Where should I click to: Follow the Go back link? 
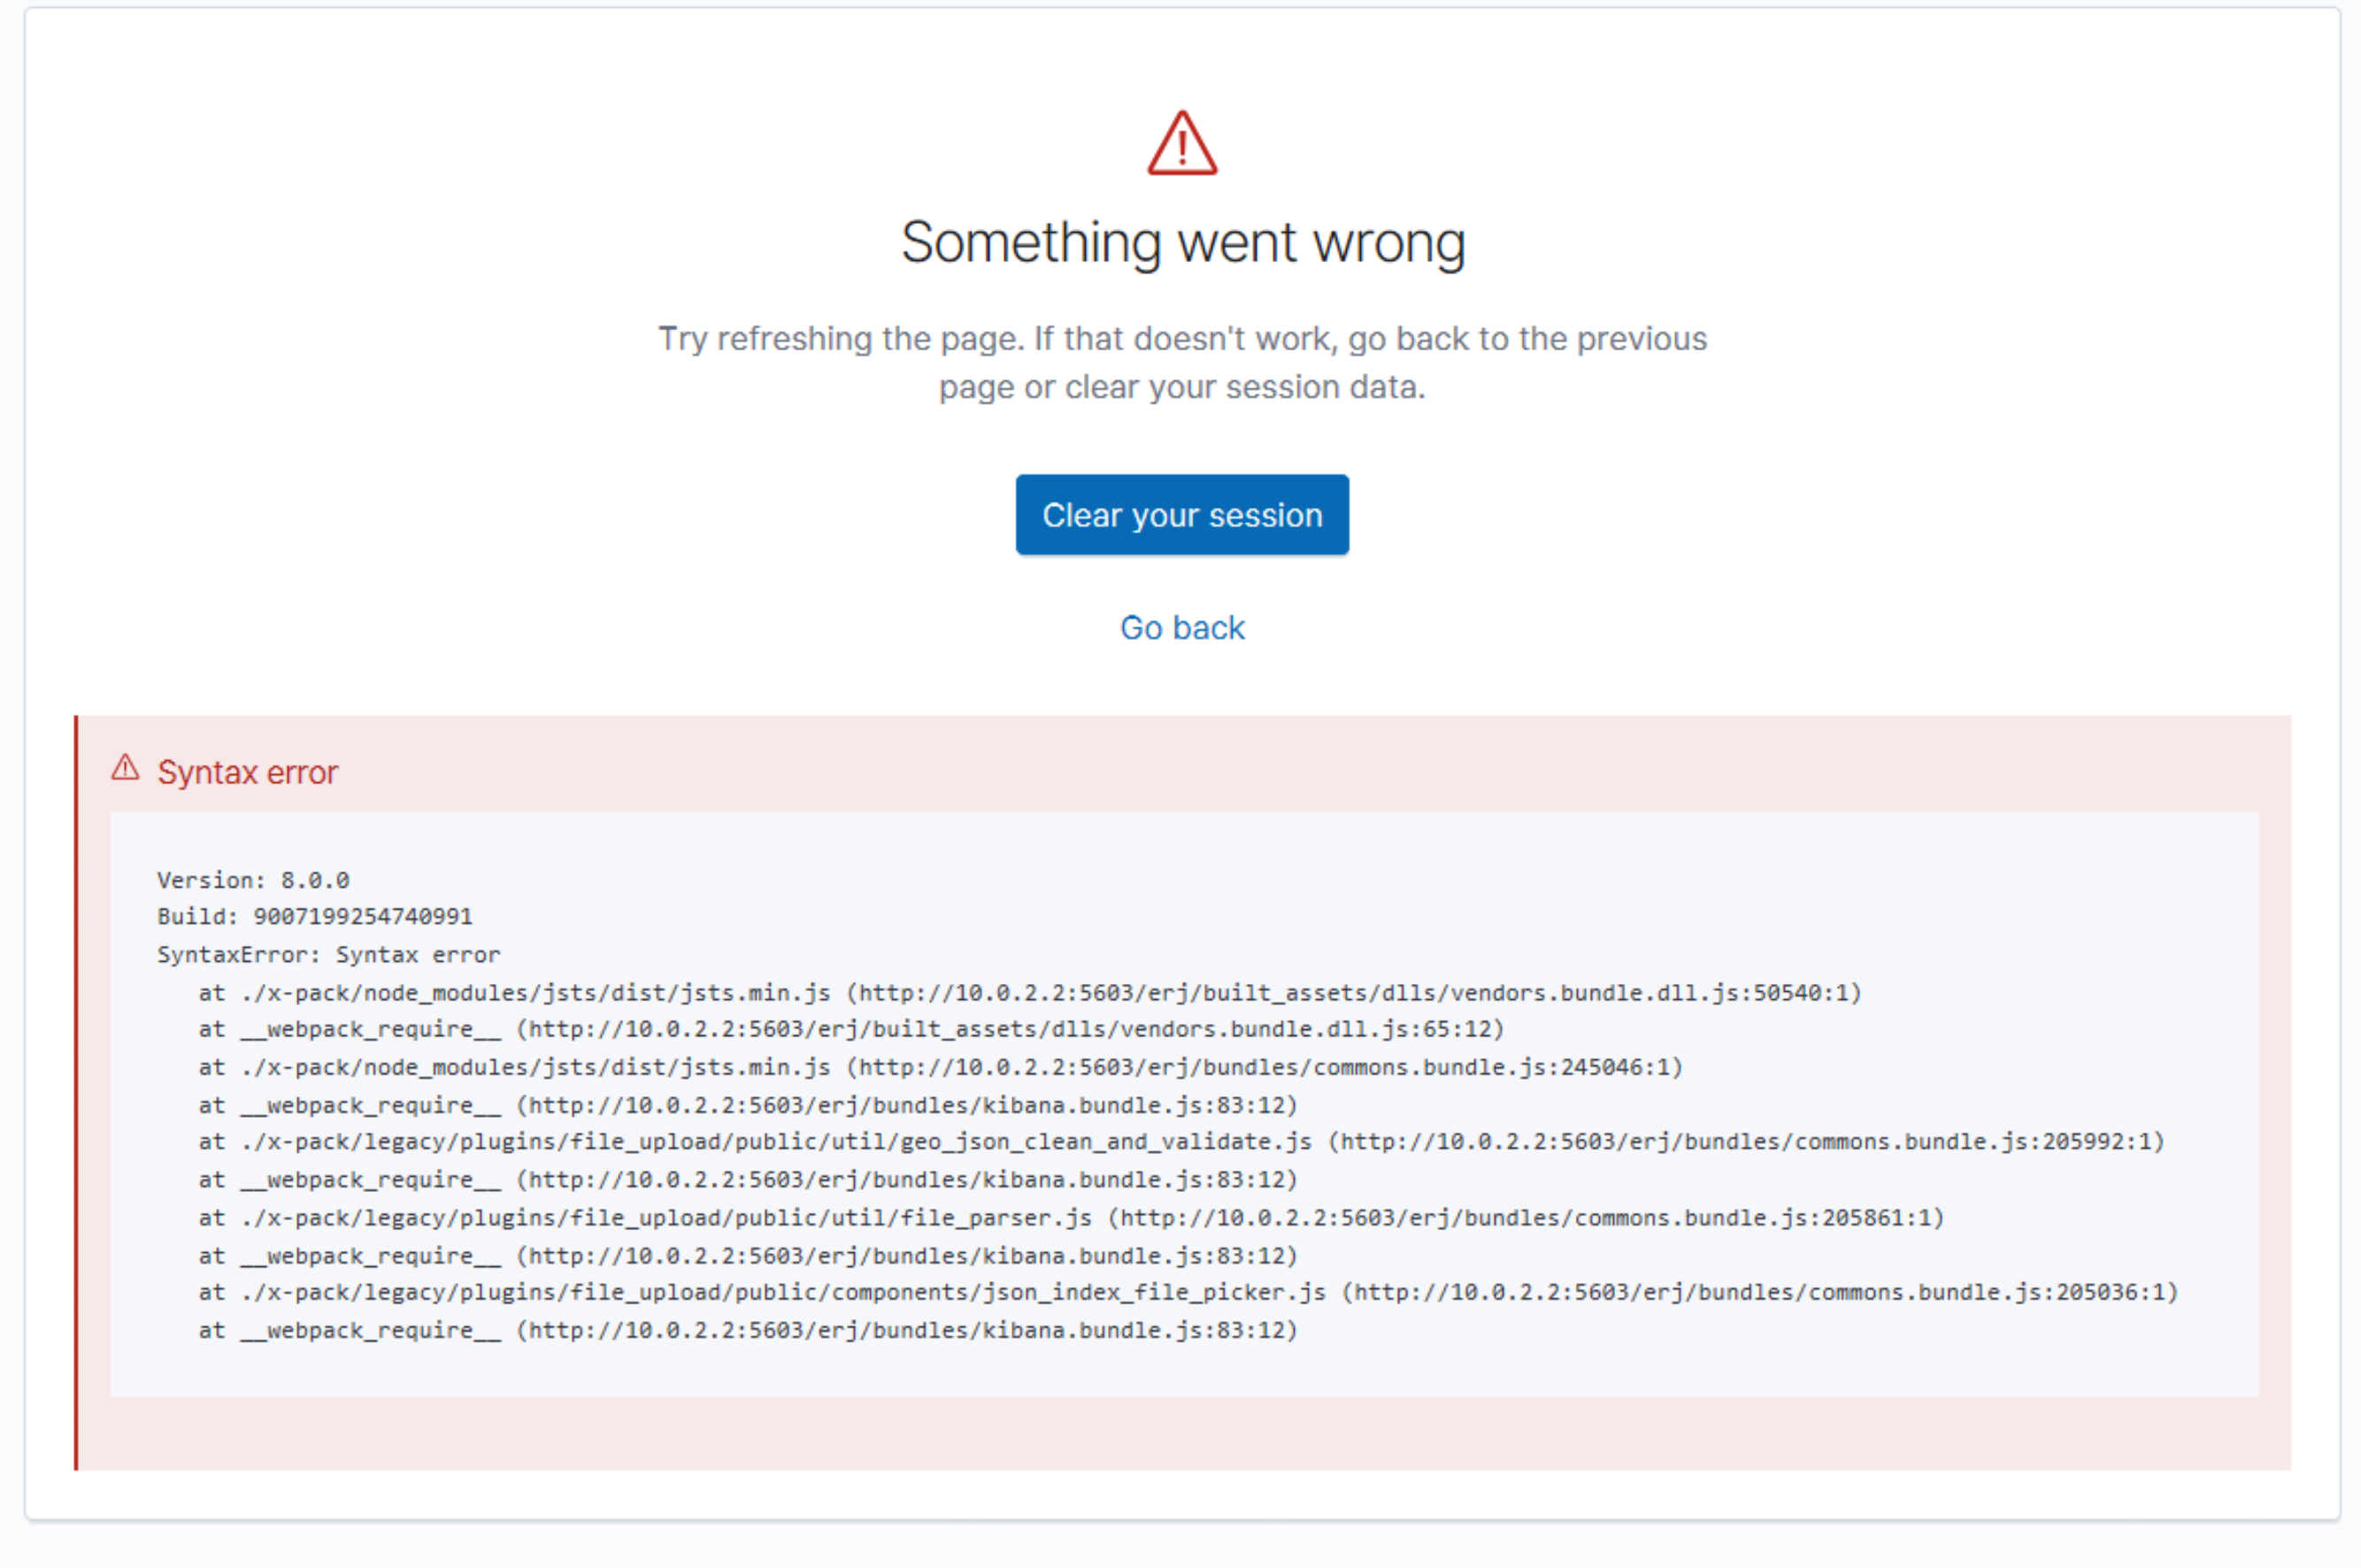1182,627
